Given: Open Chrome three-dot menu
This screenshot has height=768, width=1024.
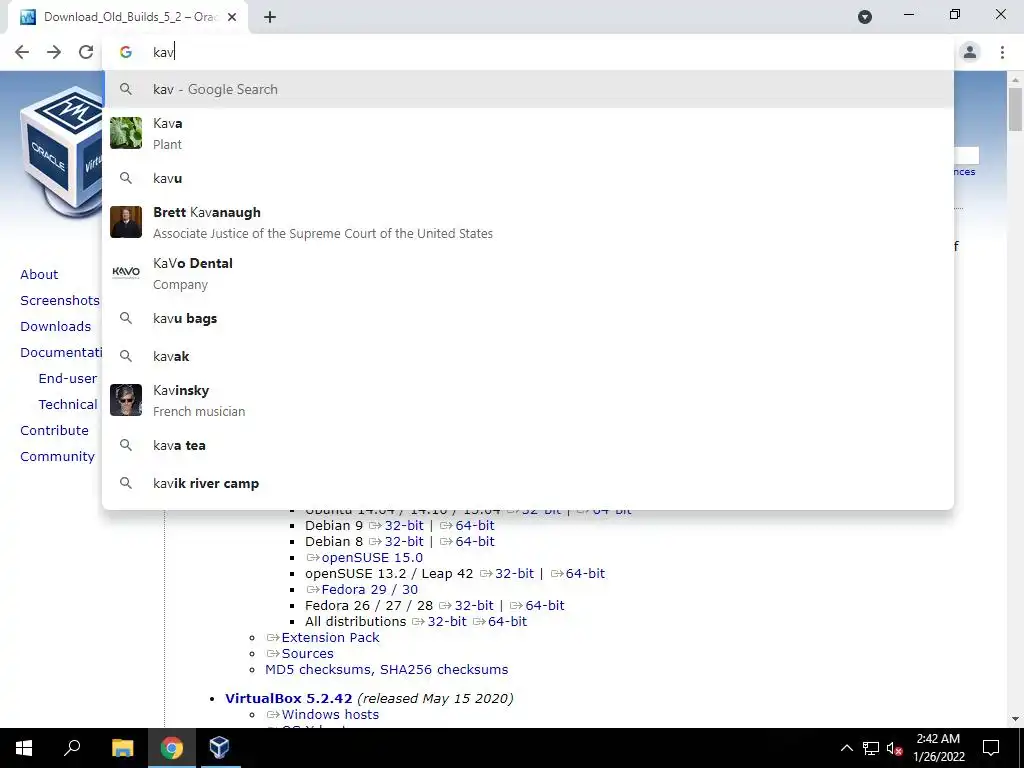Looking at the screenshot, I should tap(1002, 52).
